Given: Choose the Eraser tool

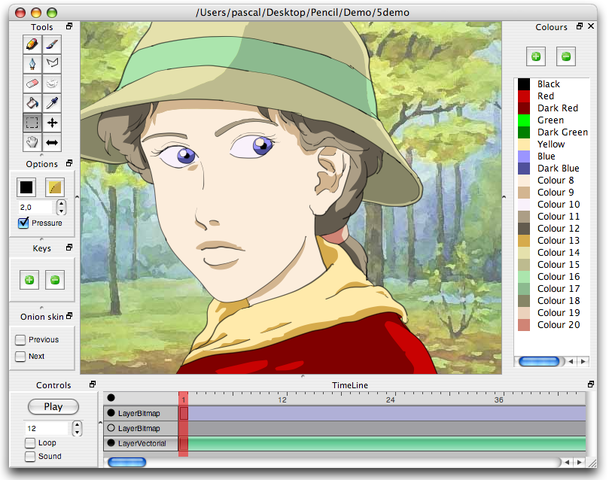Looking at the screenshot, I should tap(32, 83).
